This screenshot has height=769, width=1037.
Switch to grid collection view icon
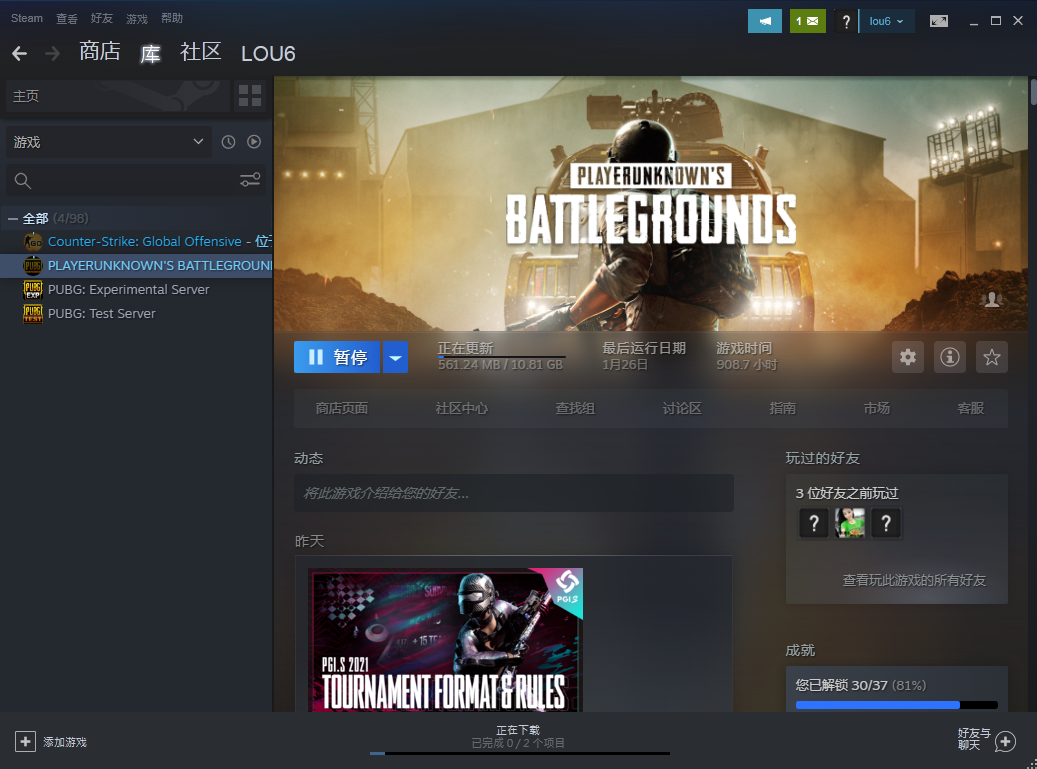249,96
